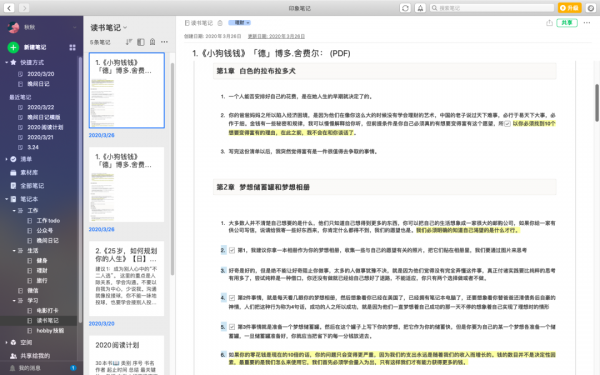
Task: Click the orange 升级 upgrade button
Action: [569, 8]
